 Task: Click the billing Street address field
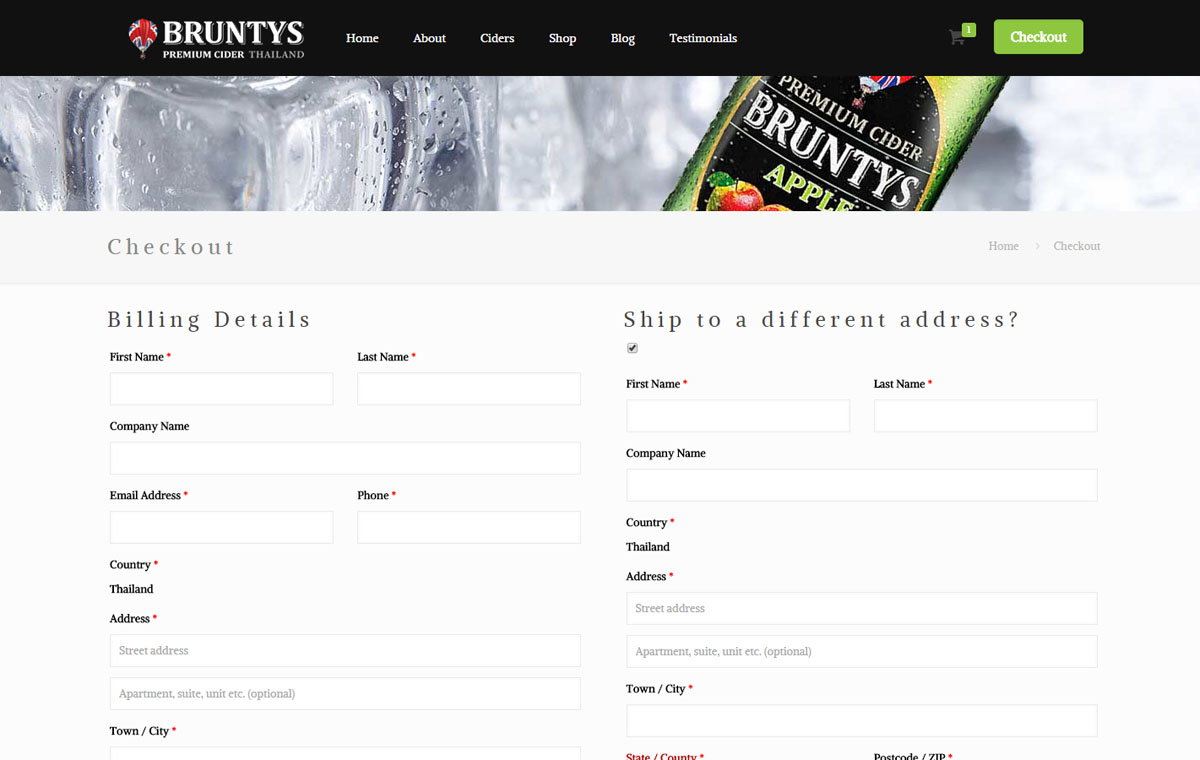345,650
